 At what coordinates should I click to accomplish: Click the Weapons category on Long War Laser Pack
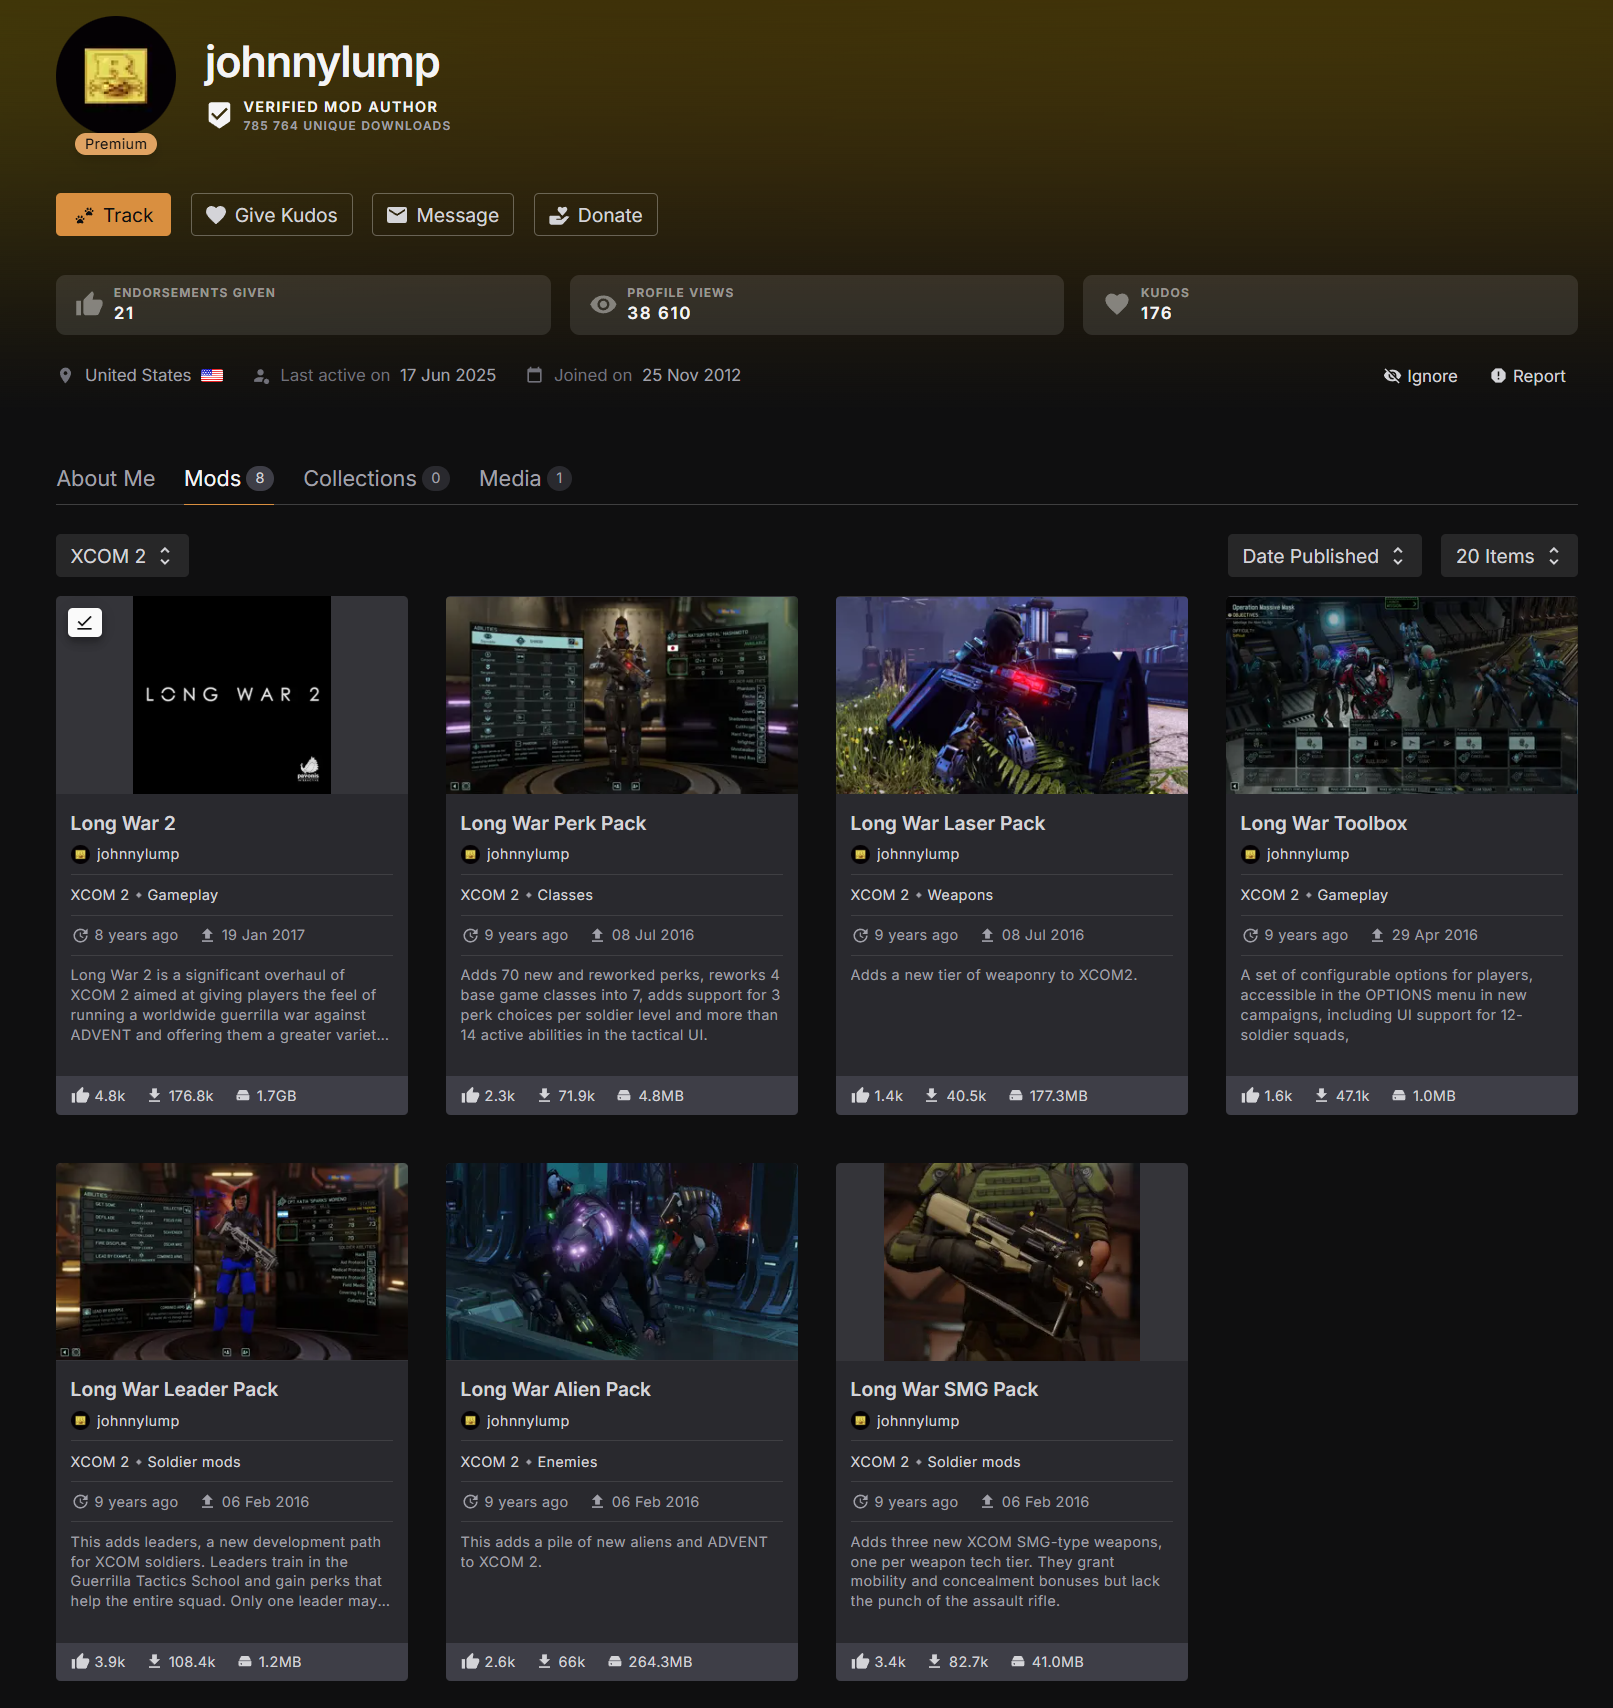coord(960,895)
